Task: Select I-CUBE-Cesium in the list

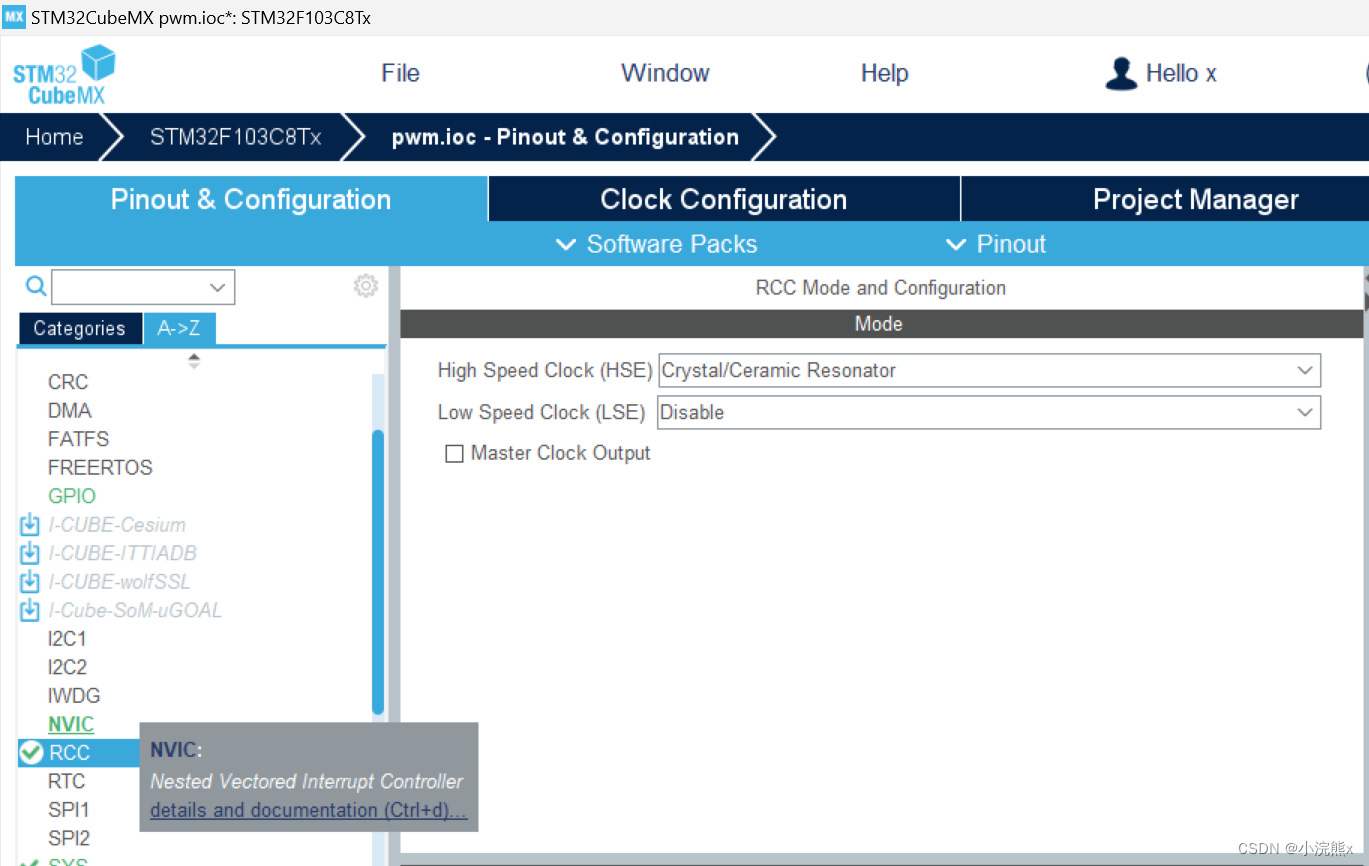Action: click(117, 524)
